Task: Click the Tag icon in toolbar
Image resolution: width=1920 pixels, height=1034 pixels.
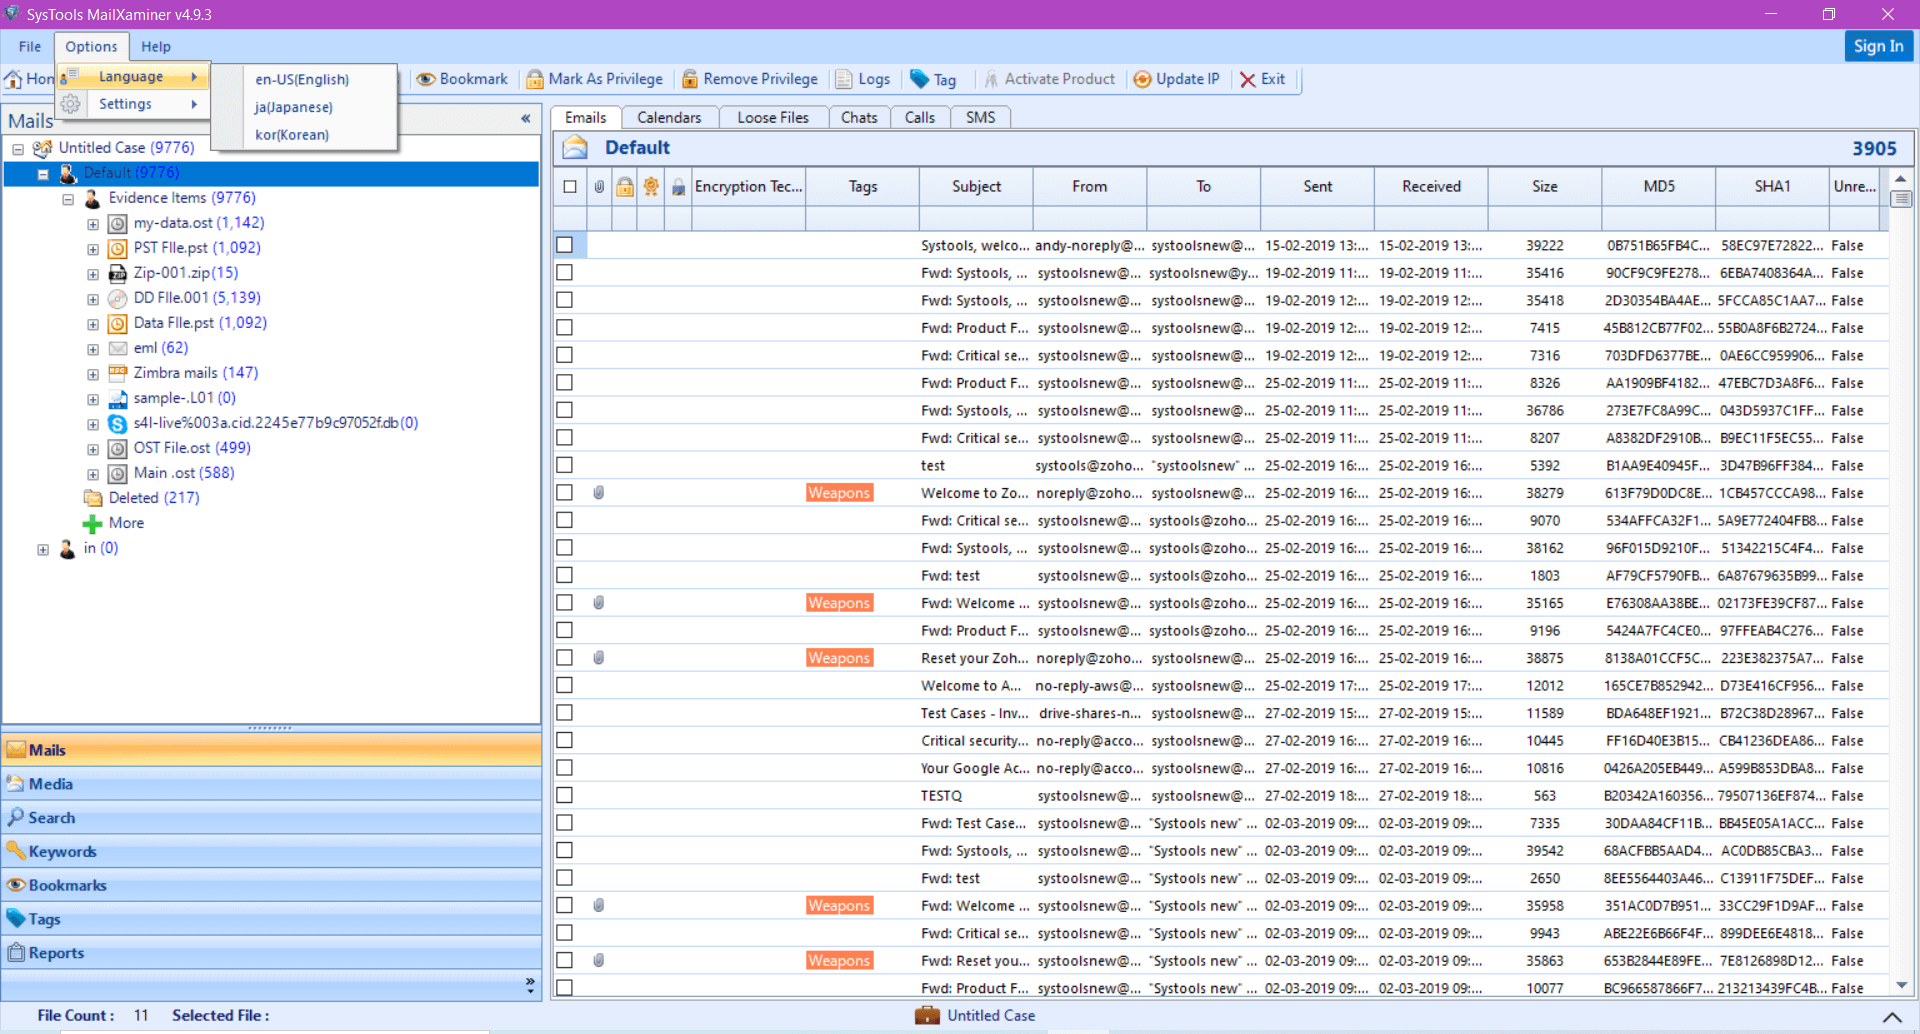Action: (919, 79)
